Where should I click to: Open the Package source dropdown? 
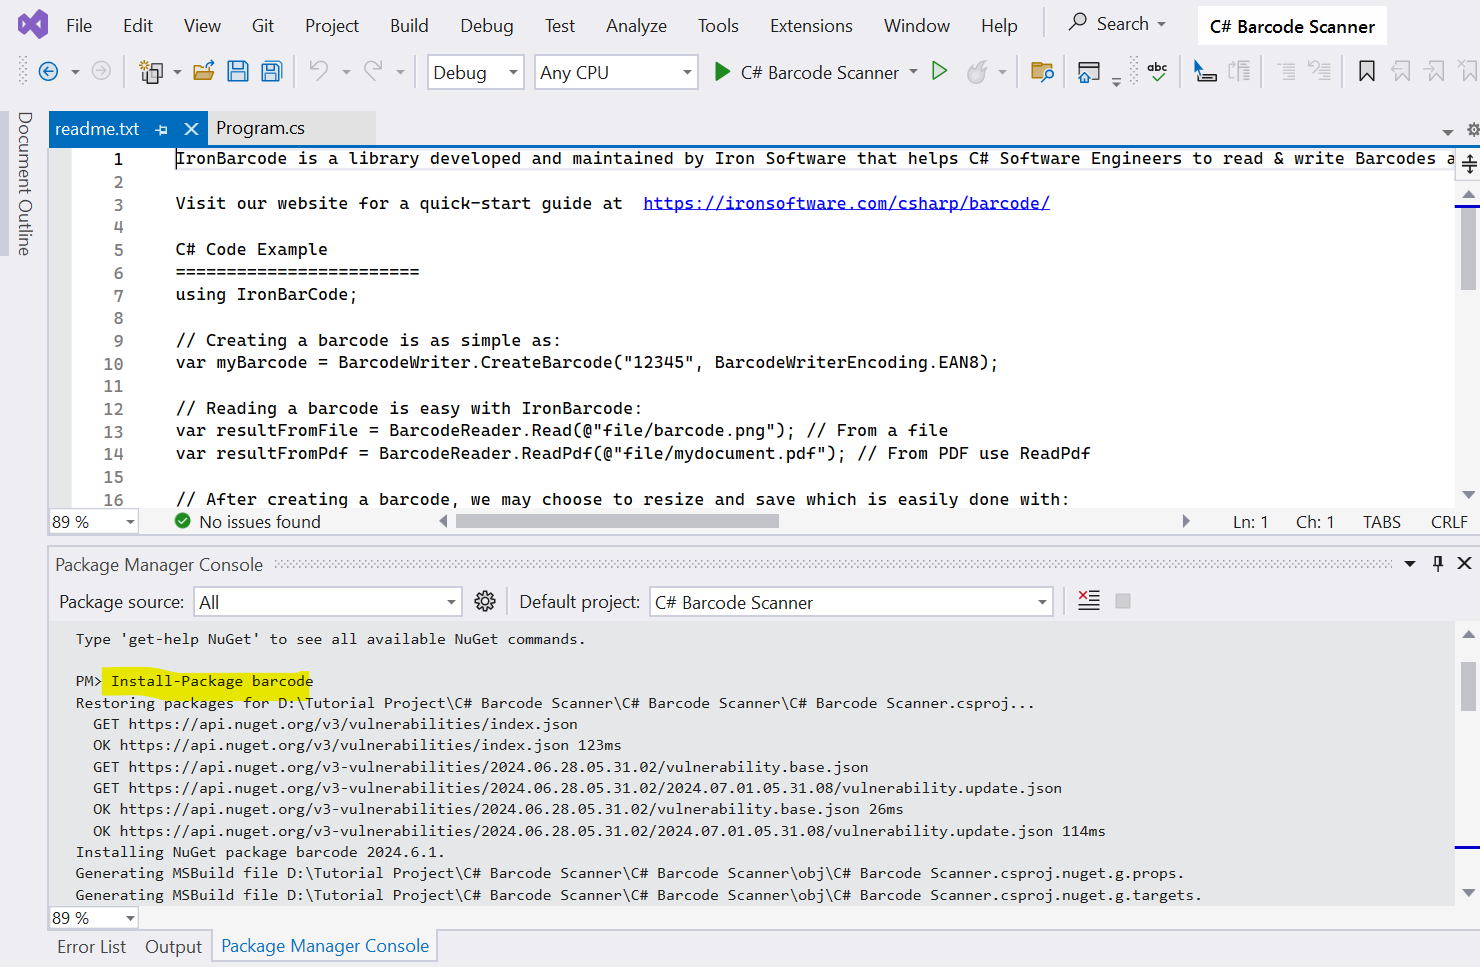point(327,602)
